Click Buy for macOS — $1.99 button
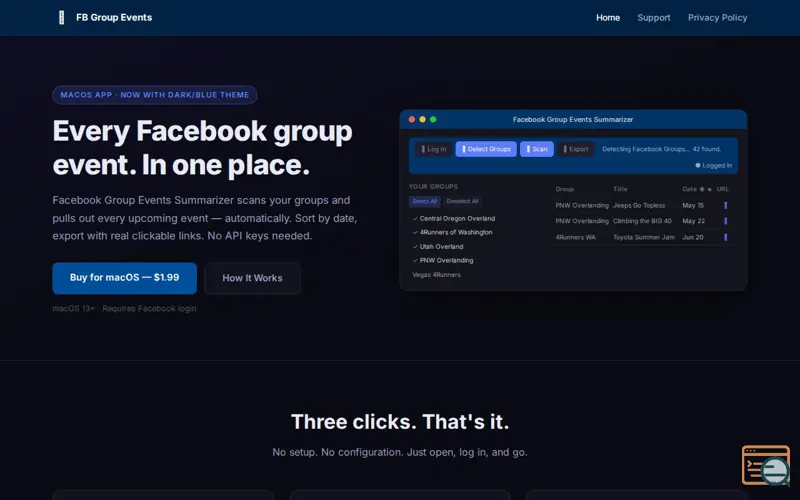Viewport: 800px width, 500px height. (x=124, y=278)
